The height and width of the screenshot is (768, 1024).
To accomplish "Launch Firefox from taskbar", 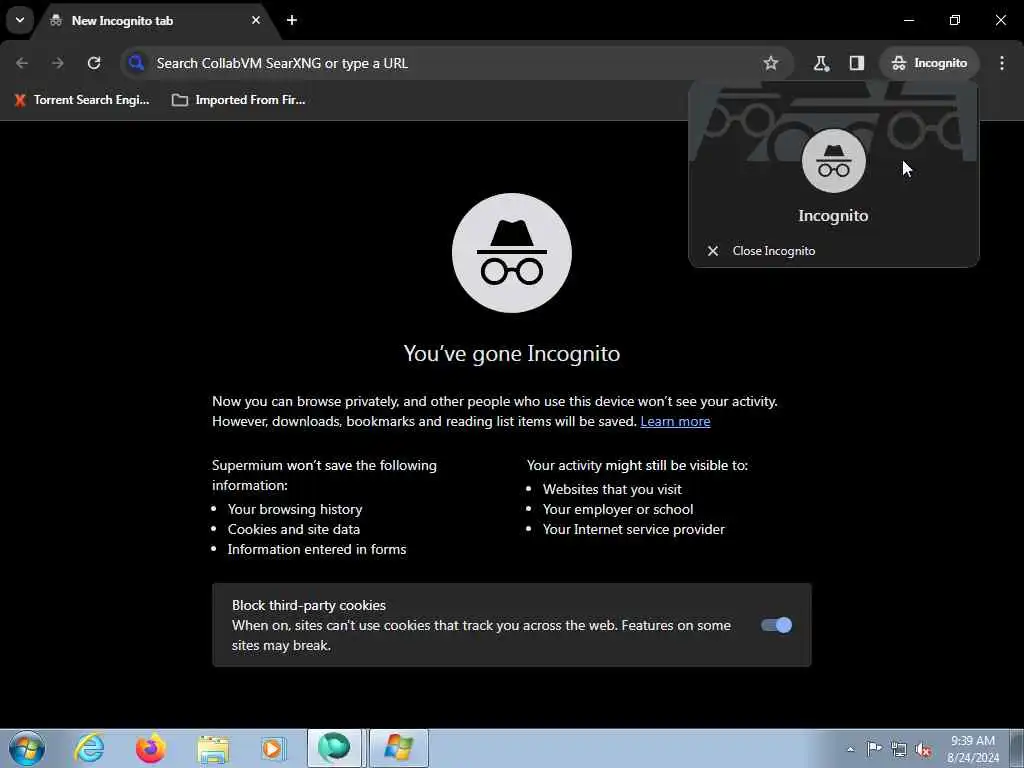I will coord(150,748).
